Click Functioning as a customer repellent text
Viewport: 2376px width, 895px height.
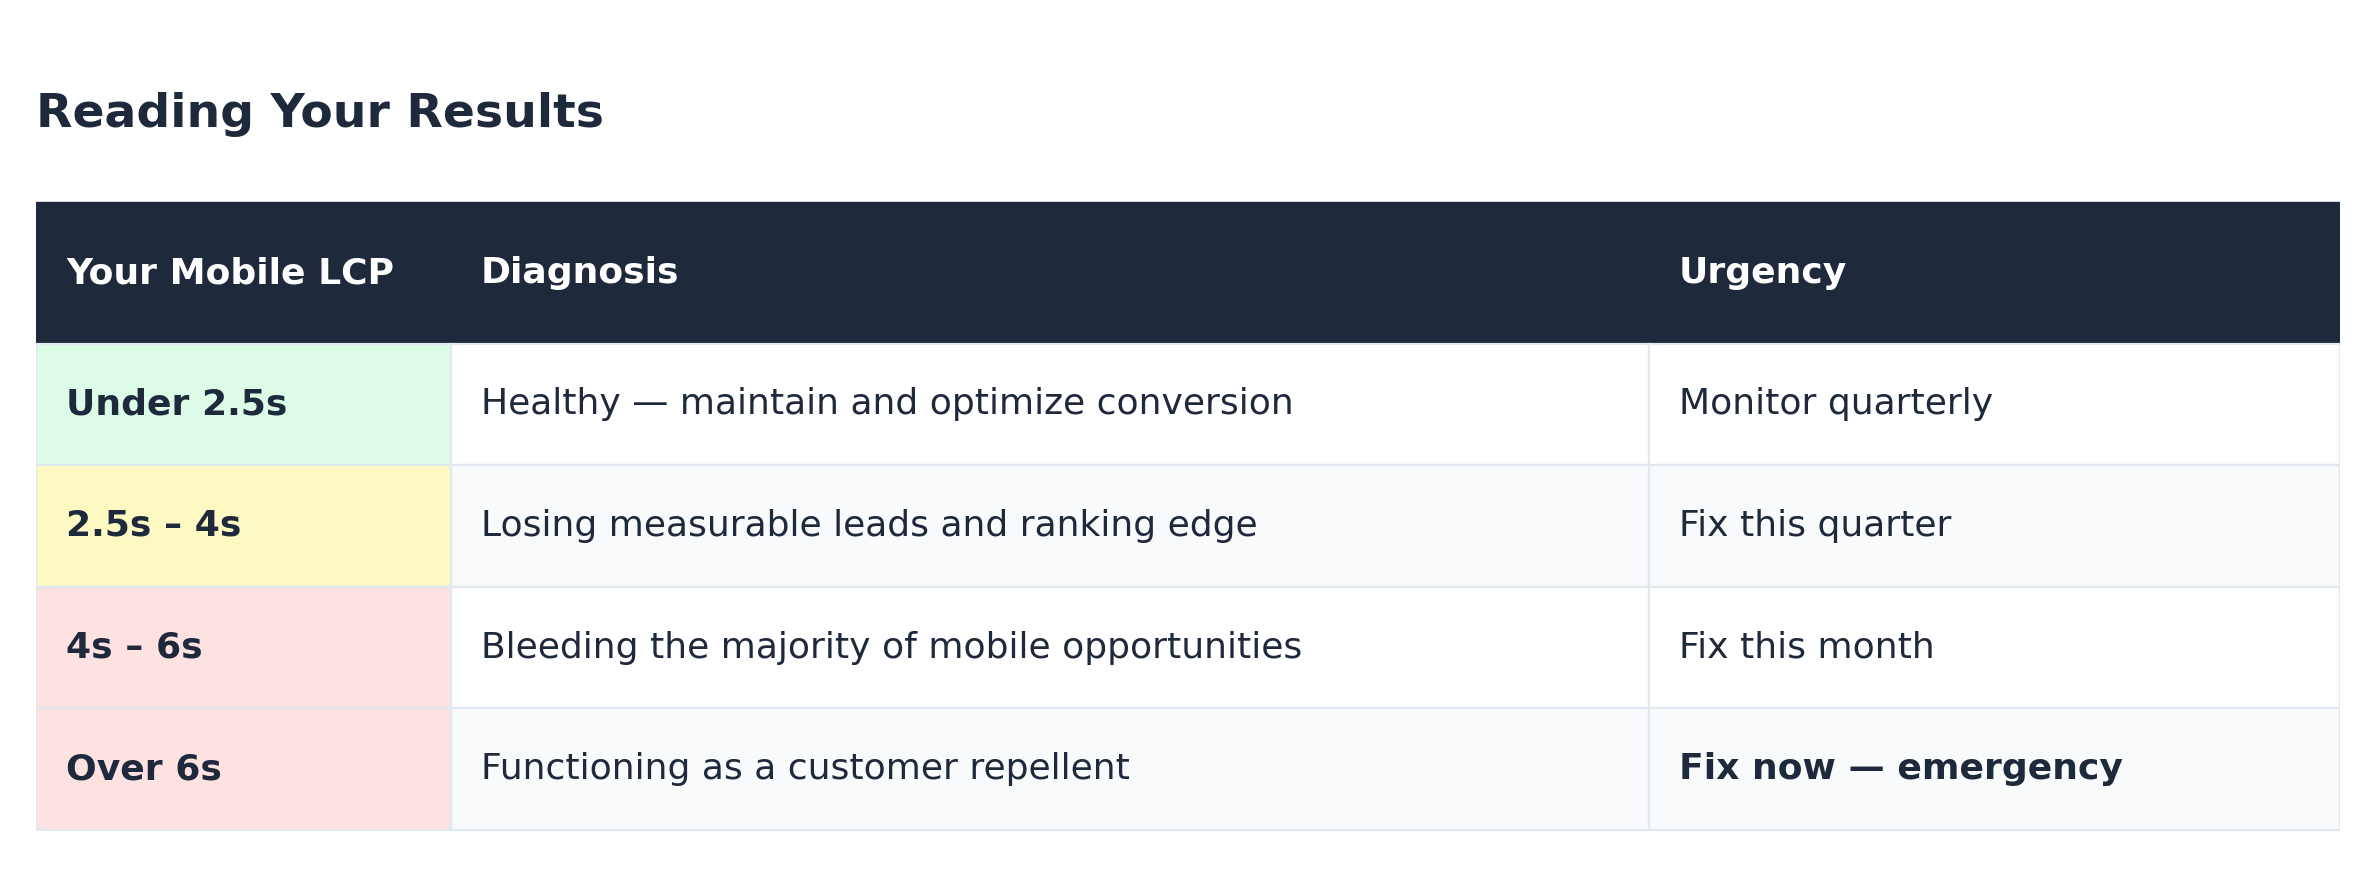(x=805, y=768)
